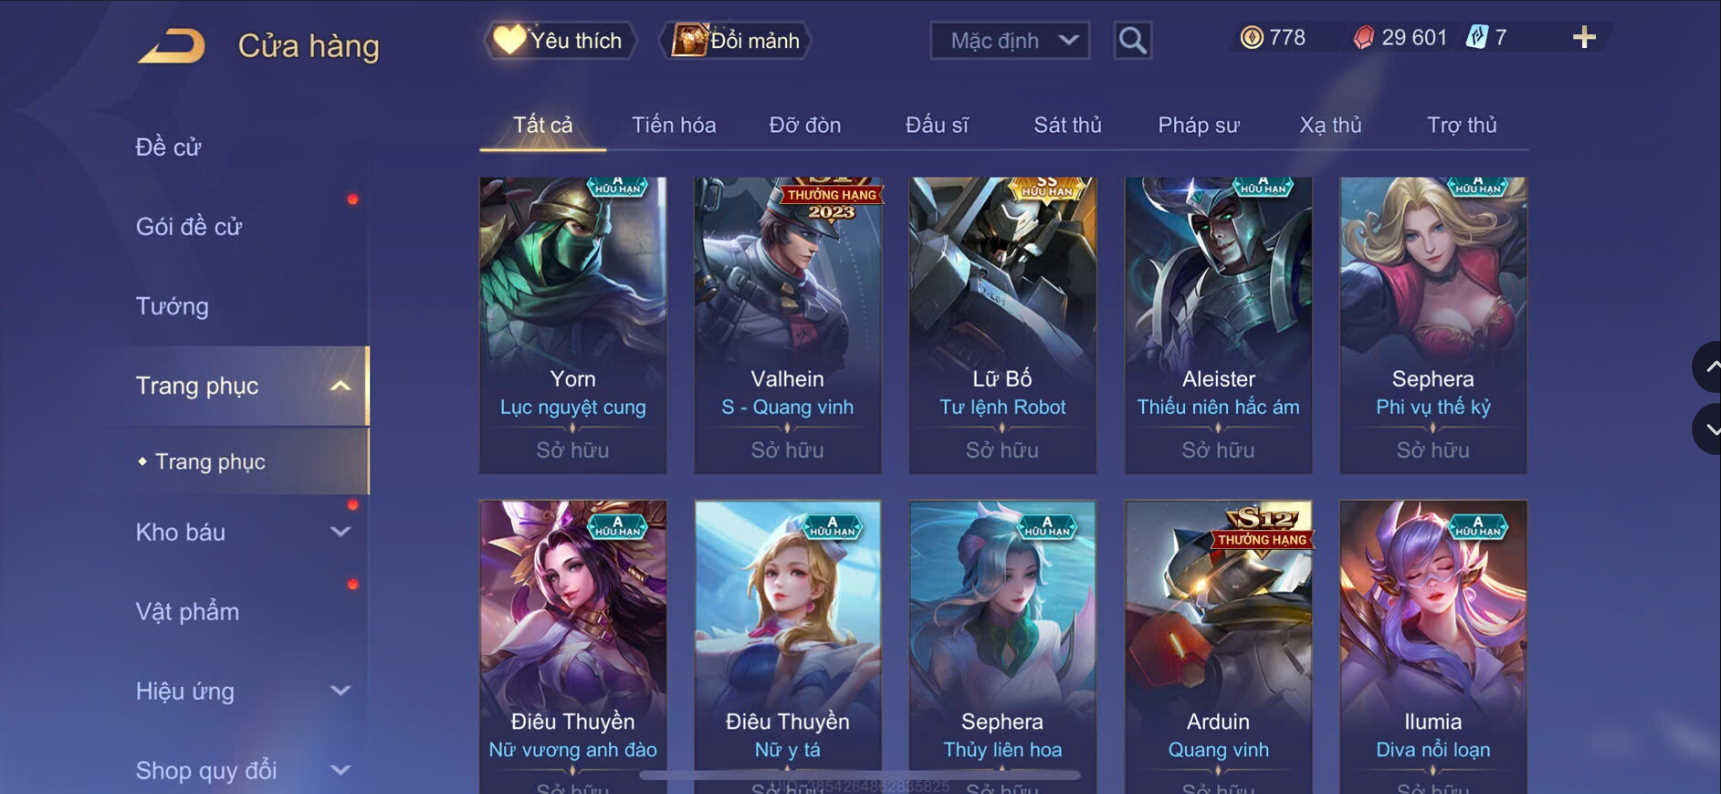Screen dimensions: 1721x794
Task: Tap the gold coin balance icon
Action: 1251,38
